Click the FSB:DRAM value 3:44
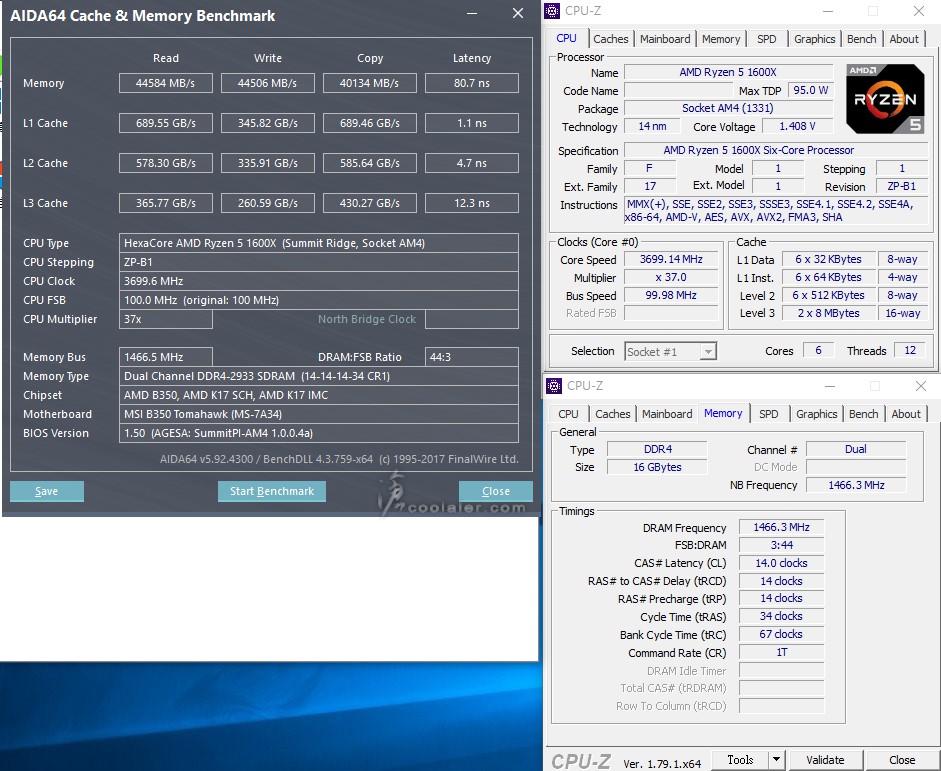Viewport: 941px width, 771px height. click(x=781, y=545)
